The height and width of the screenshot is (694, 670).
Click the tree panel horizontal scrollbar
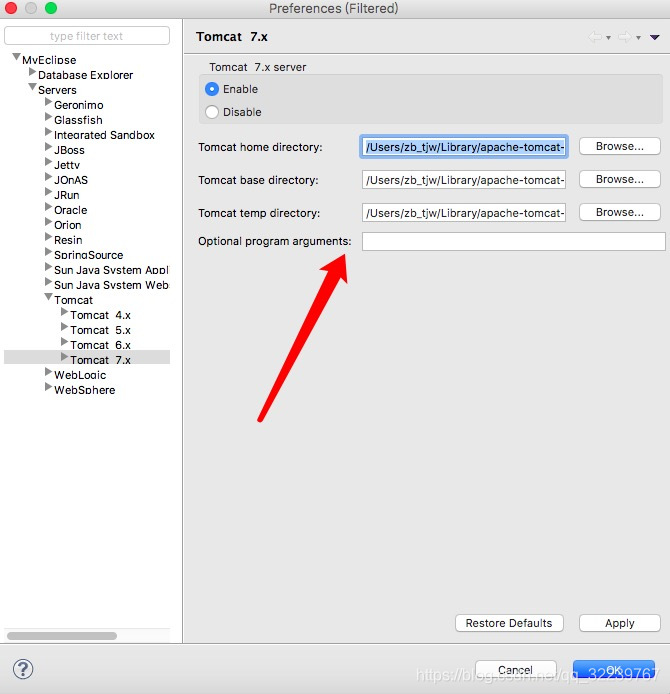tap(62, 636)
